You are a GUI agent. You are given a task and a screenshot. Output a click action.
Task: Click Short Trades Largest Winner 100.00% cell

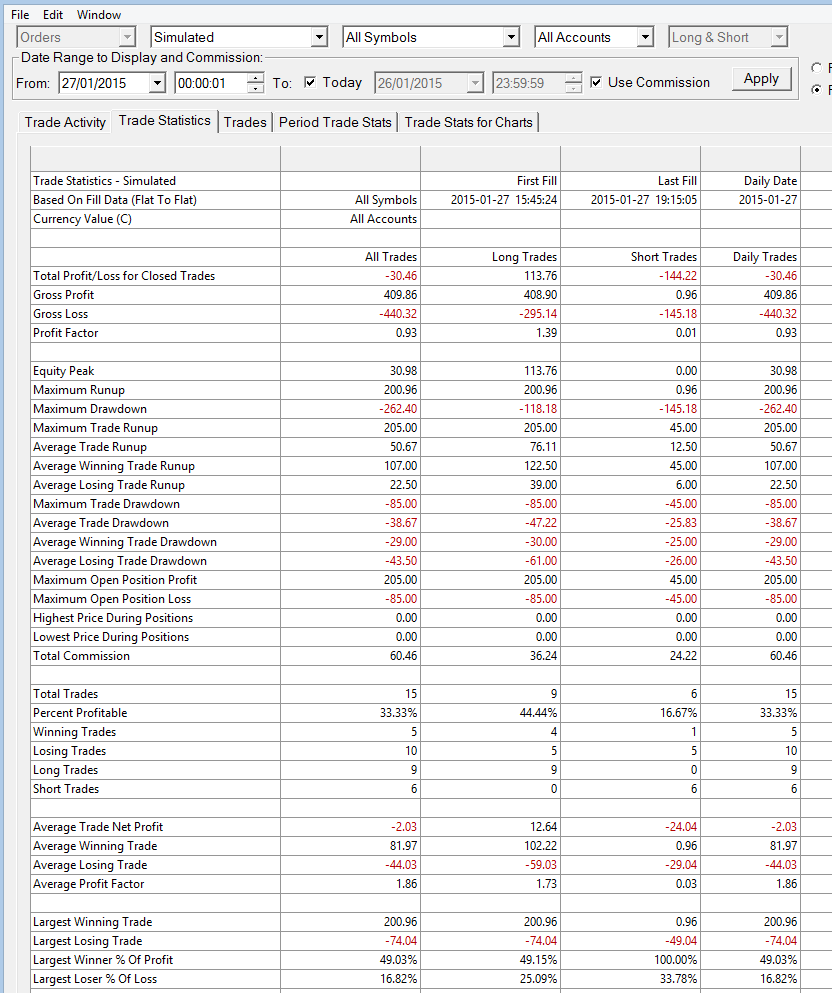(x=631, y=959)
